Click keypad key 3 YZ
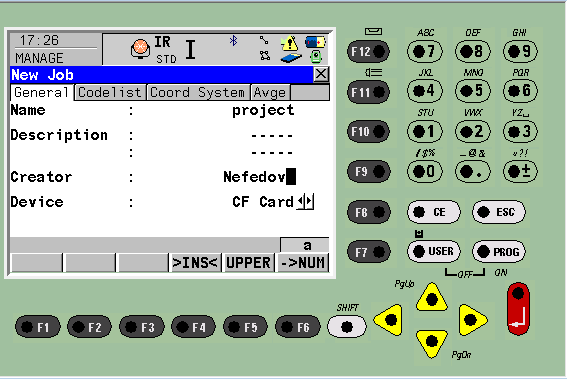Image resolution: width=567 pixels, height=379 pixels. point(520,131)
